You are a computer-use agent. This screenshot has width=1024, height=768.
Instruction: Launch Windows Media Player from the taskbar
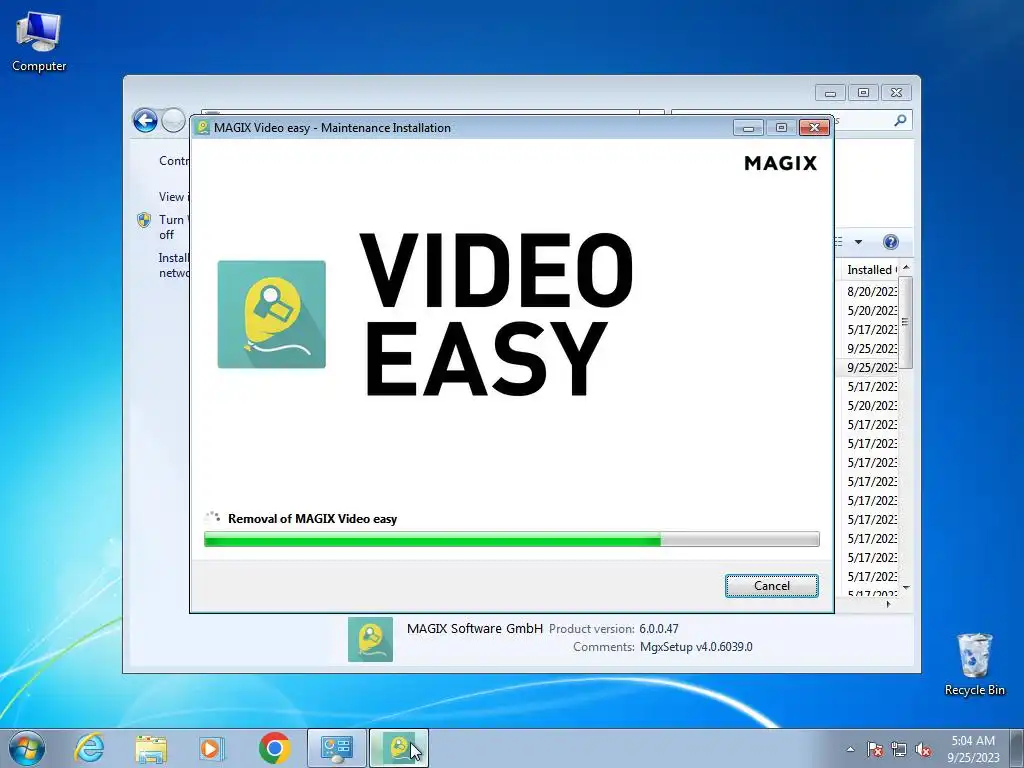212,748
